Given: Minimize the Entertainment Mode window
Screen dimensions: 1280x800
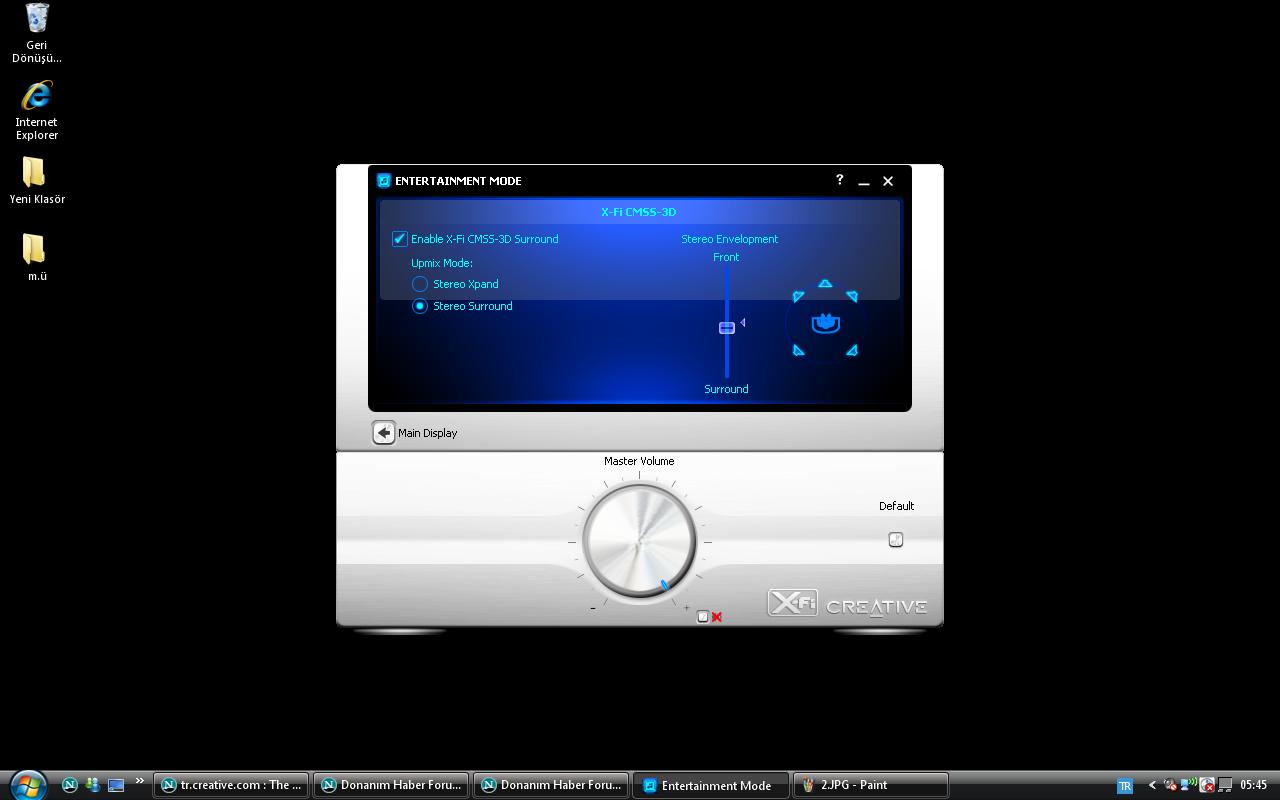Looking at the screenshot, I should 864,182.
